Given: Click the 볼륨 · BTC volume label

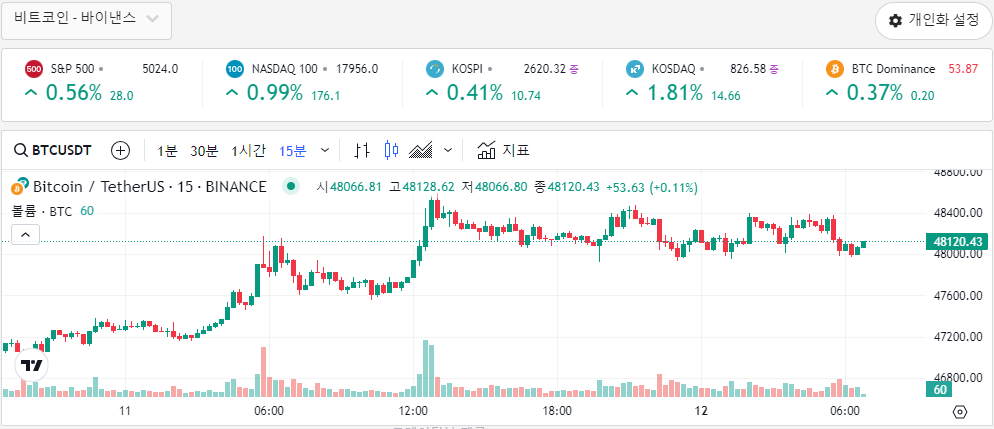Looking at the screenshot, I should click(x=42, y=211).
